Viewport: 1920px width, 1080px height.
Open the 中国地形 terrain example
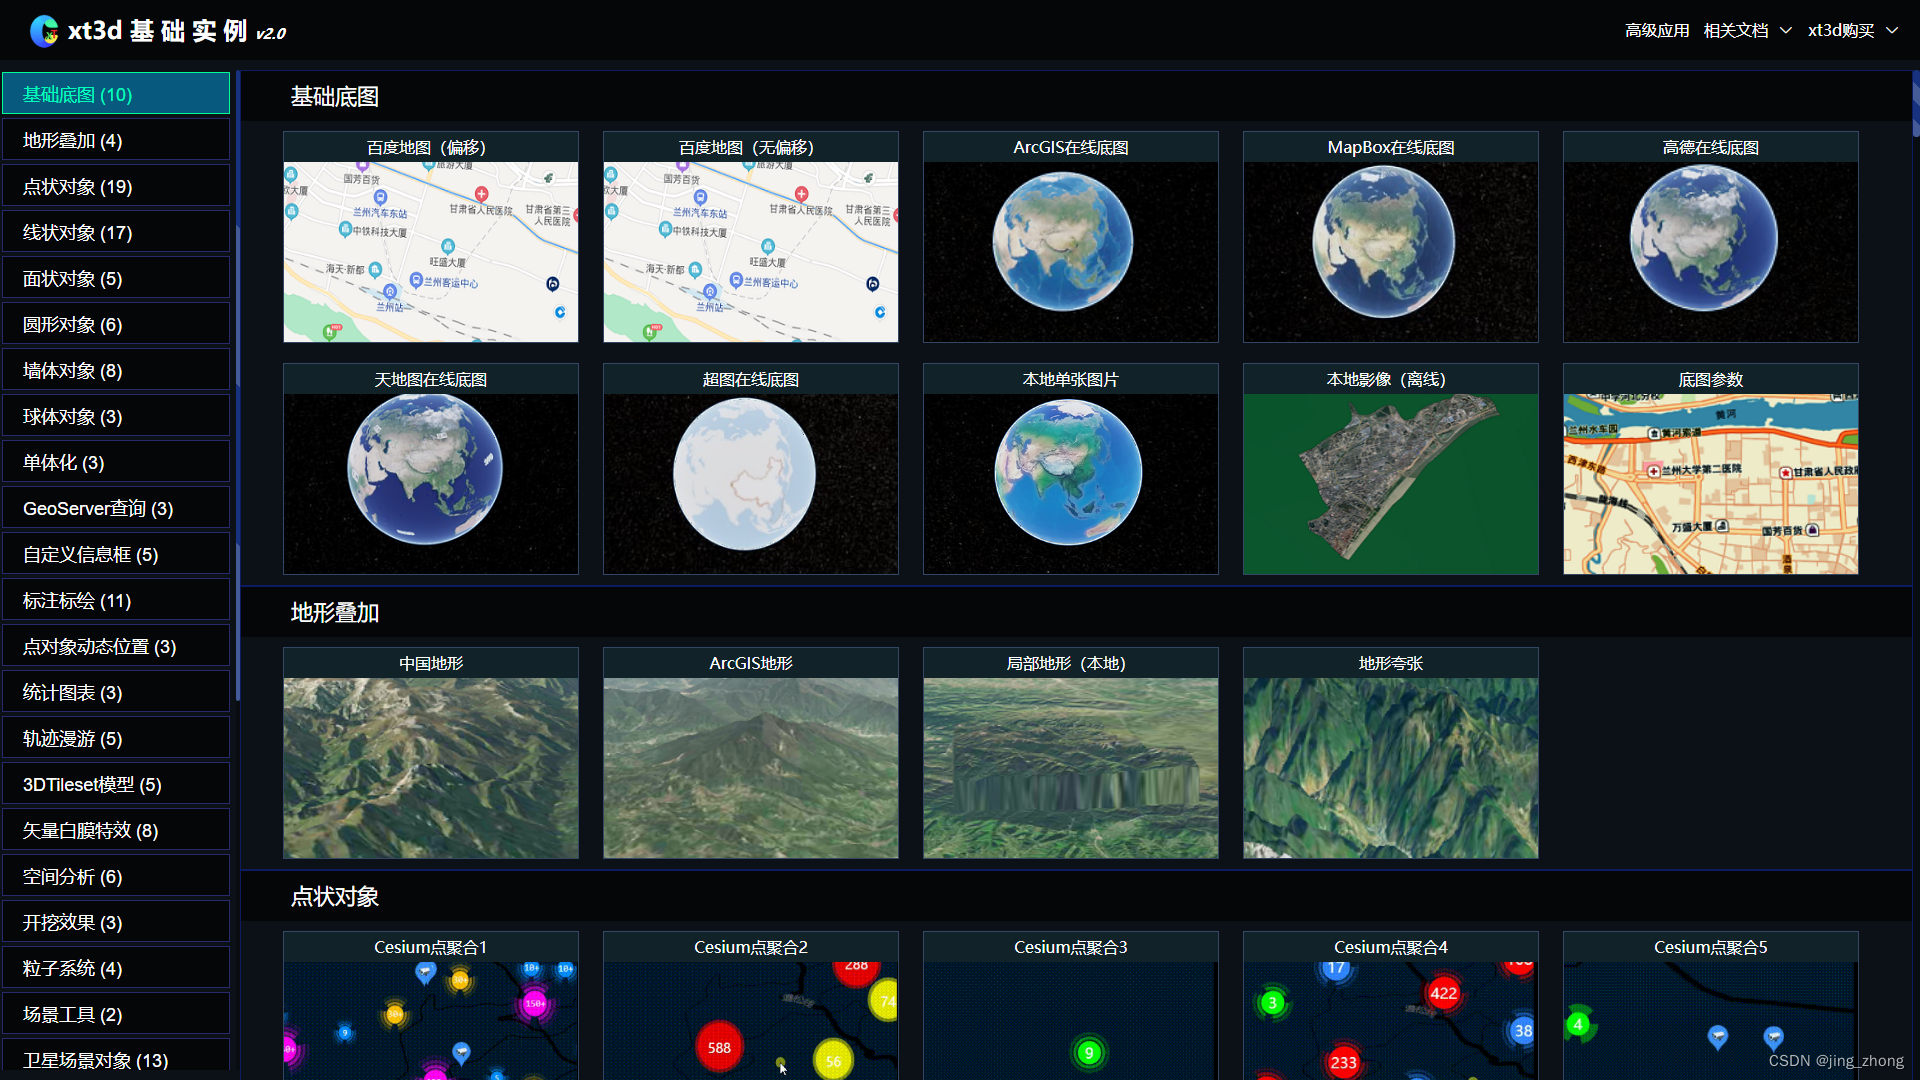430,767
